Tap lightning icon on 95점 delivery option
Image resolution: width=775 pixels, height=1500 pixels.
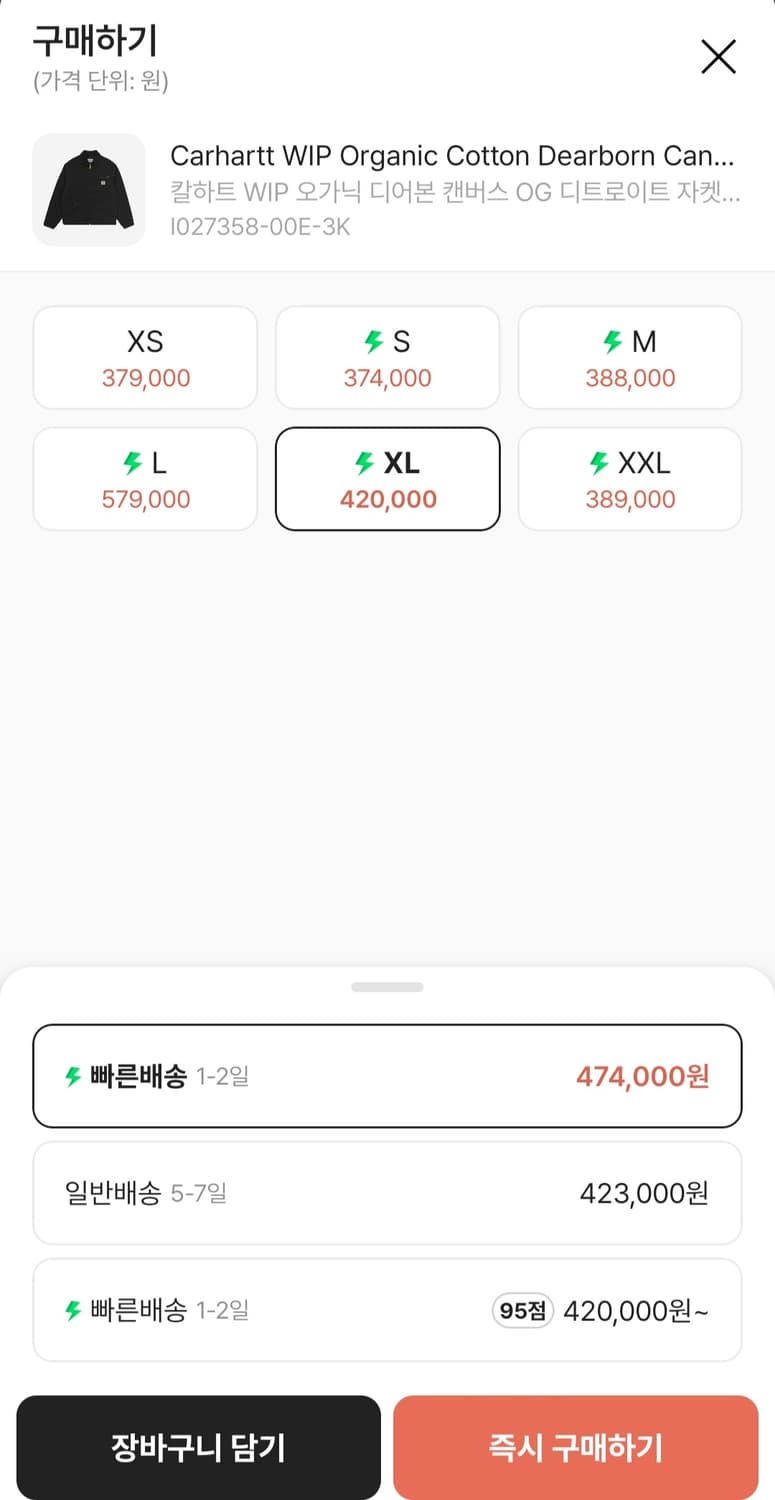tap(73, 1310)
